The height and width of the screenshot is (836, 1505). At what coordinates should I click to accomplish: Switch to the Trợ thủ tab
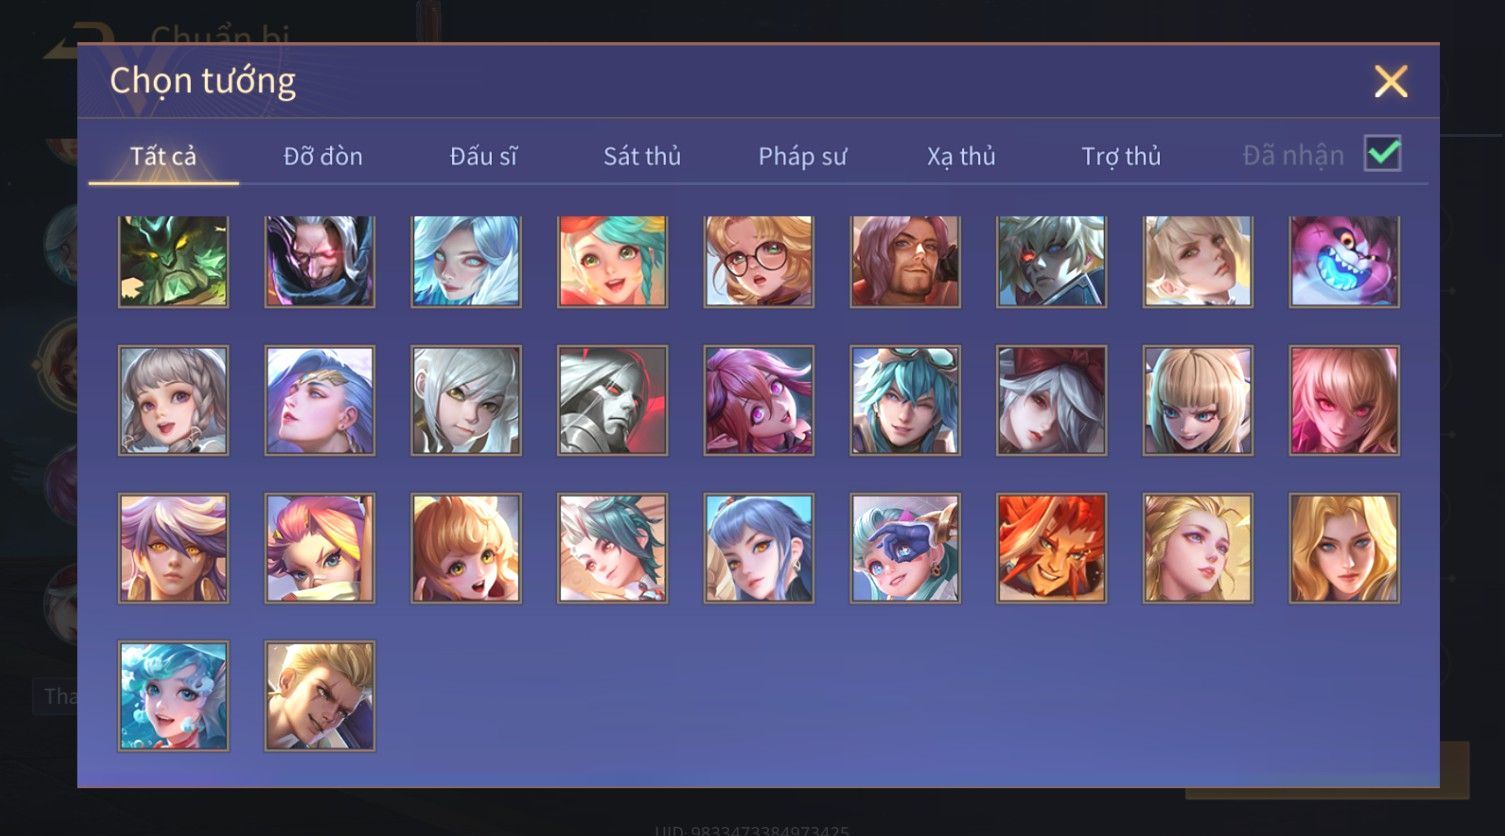1121,156
